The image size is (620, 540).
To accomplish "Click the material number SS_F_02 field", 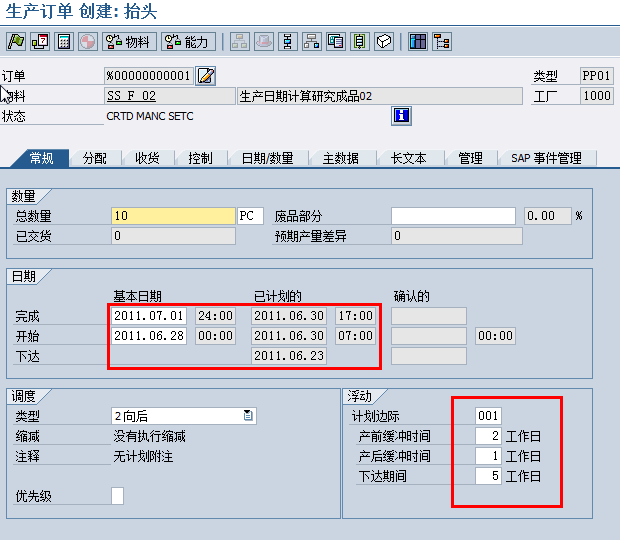I will pos(170,96).
